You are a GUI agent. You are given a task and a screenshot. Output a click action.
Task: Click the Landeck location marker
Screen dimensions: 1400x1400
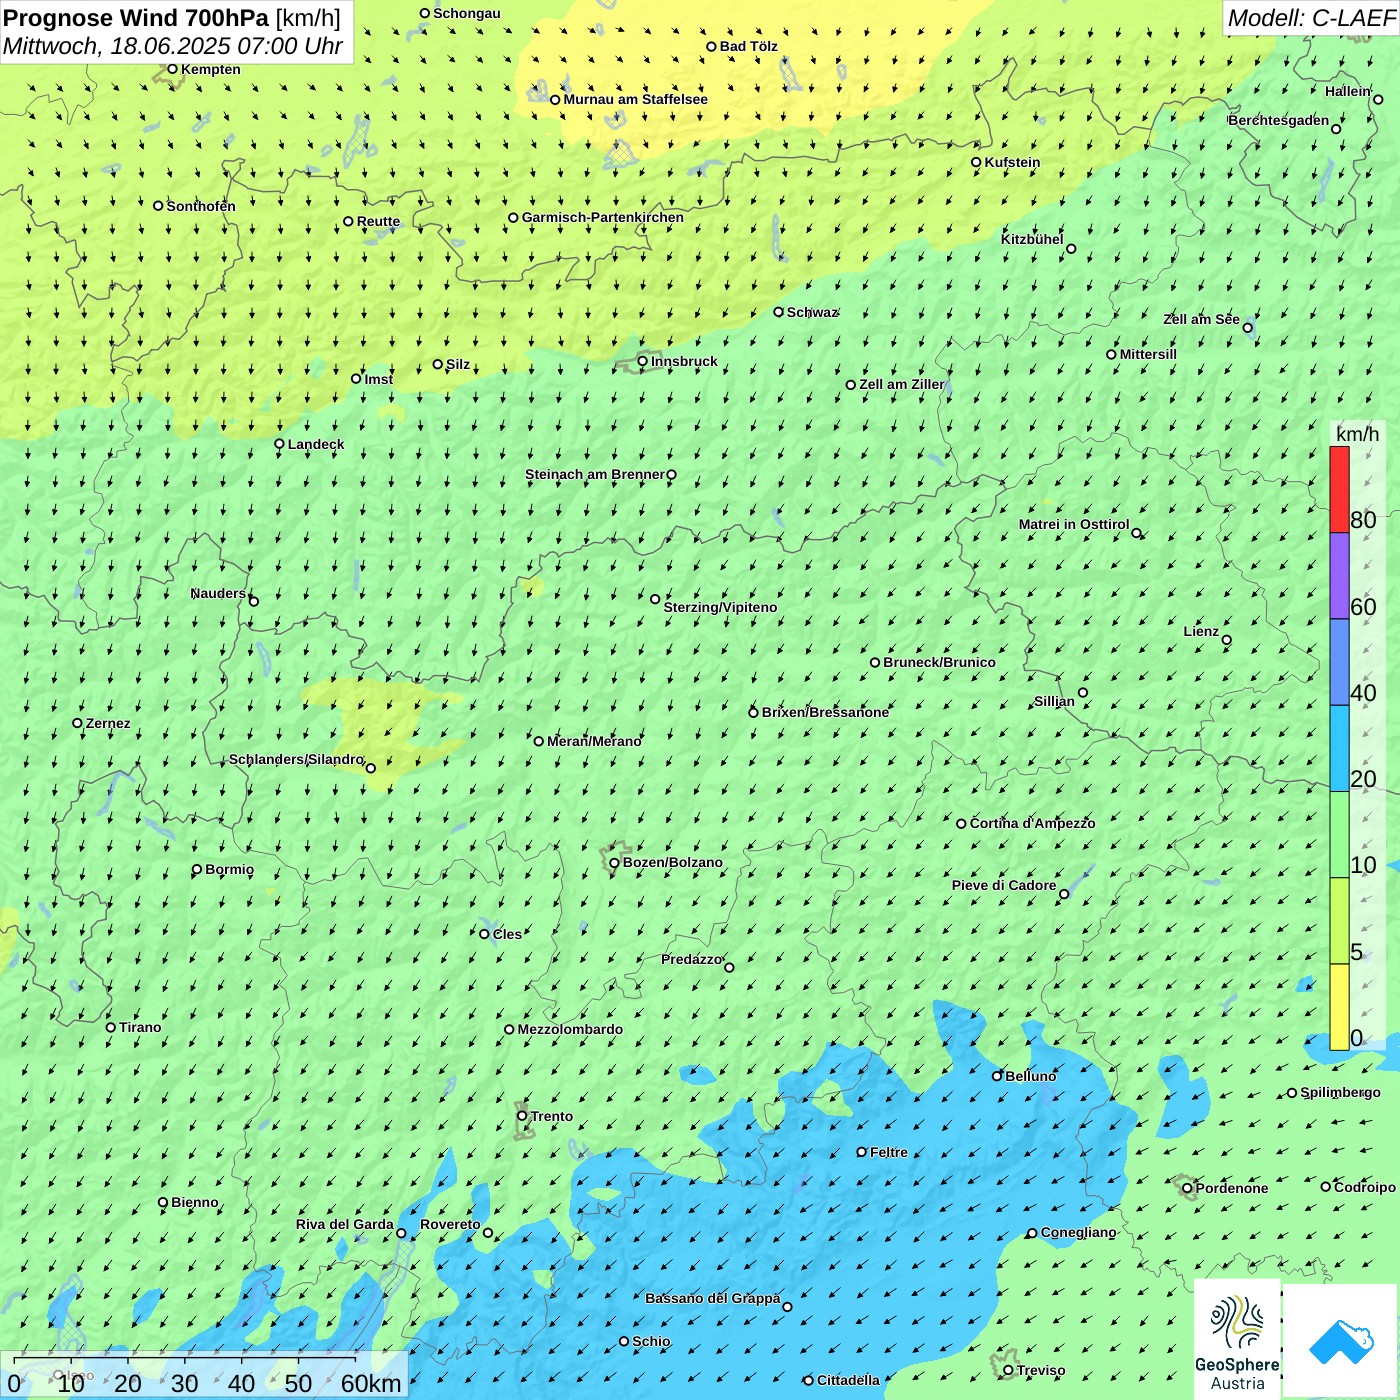[279, 444]
